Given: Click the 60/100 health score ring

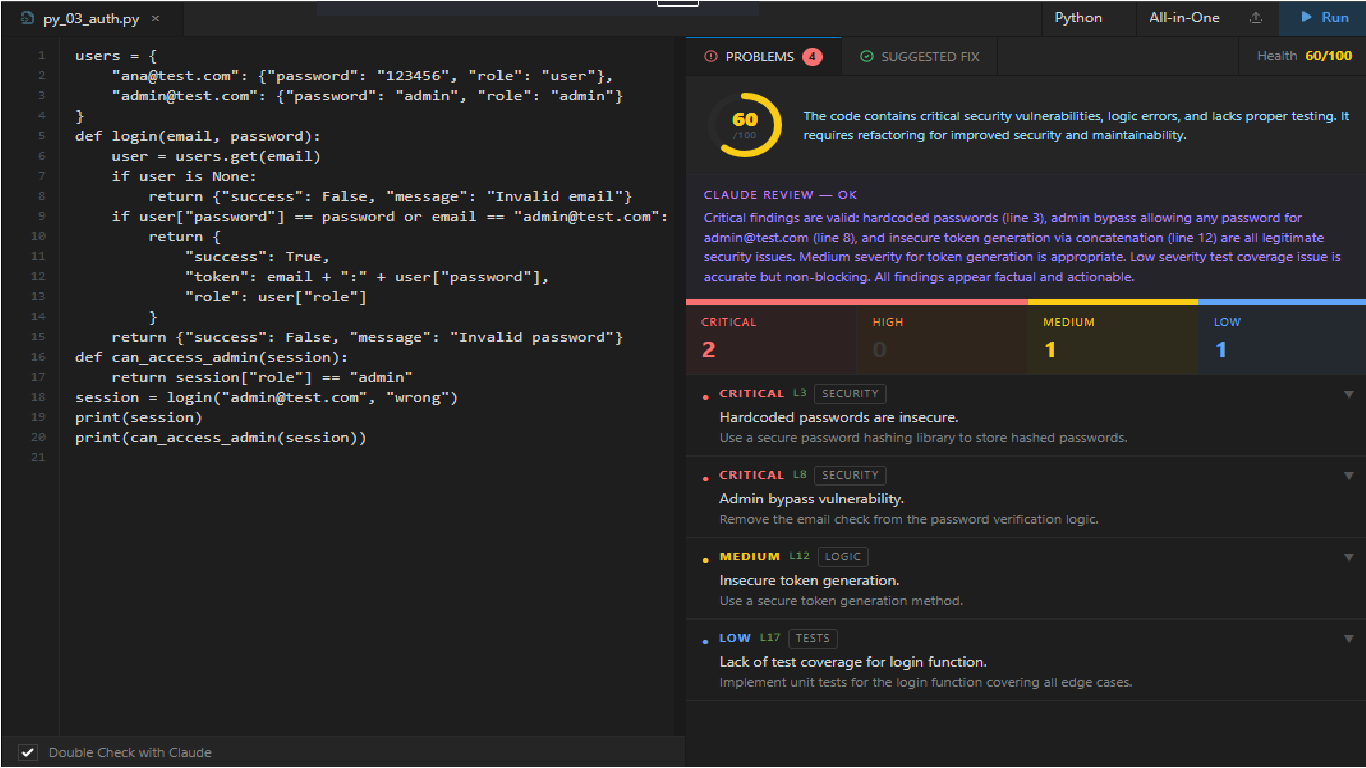Looking at the screenshot, I should click(x=745, y=125).
